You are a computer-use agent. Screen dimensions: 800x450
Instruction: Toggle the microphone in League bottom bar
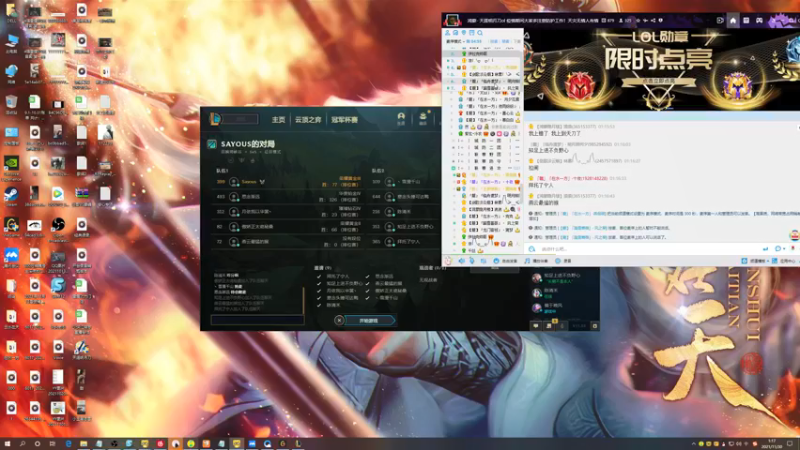(x=562, y=326)
